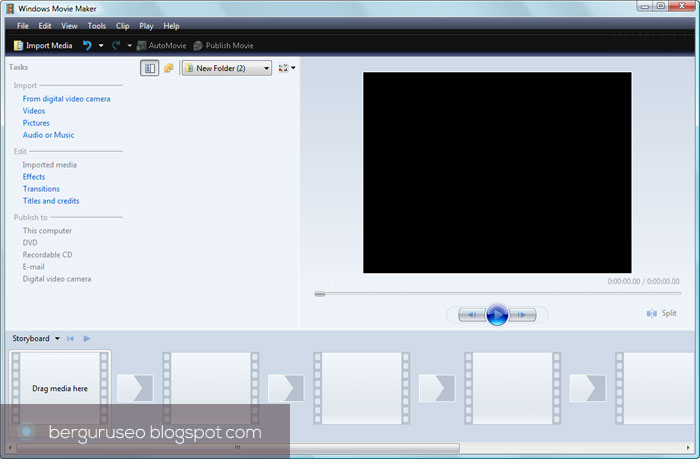Click the new collection folder icon
This screenshot has height=459, width=700.
(168, 68)
